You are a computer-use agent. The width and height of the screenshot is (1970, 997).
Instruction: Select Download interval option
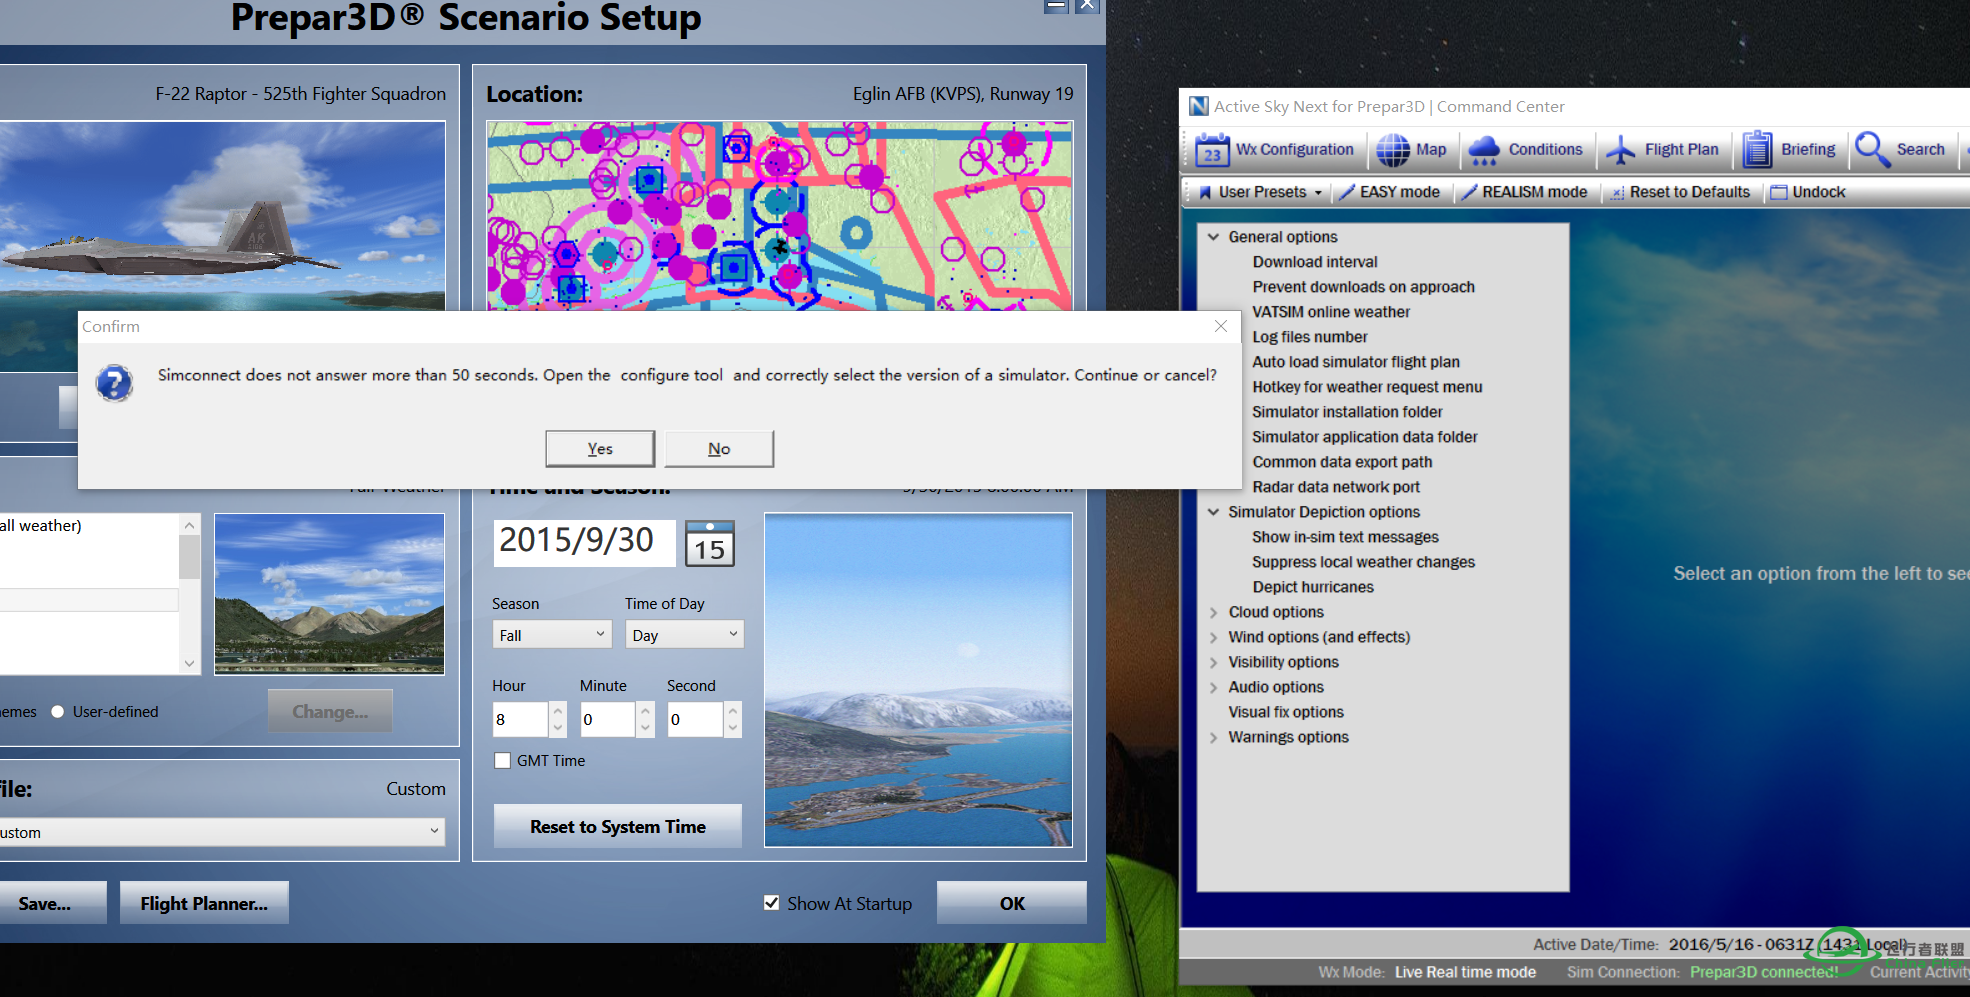tap(1315, 262)
